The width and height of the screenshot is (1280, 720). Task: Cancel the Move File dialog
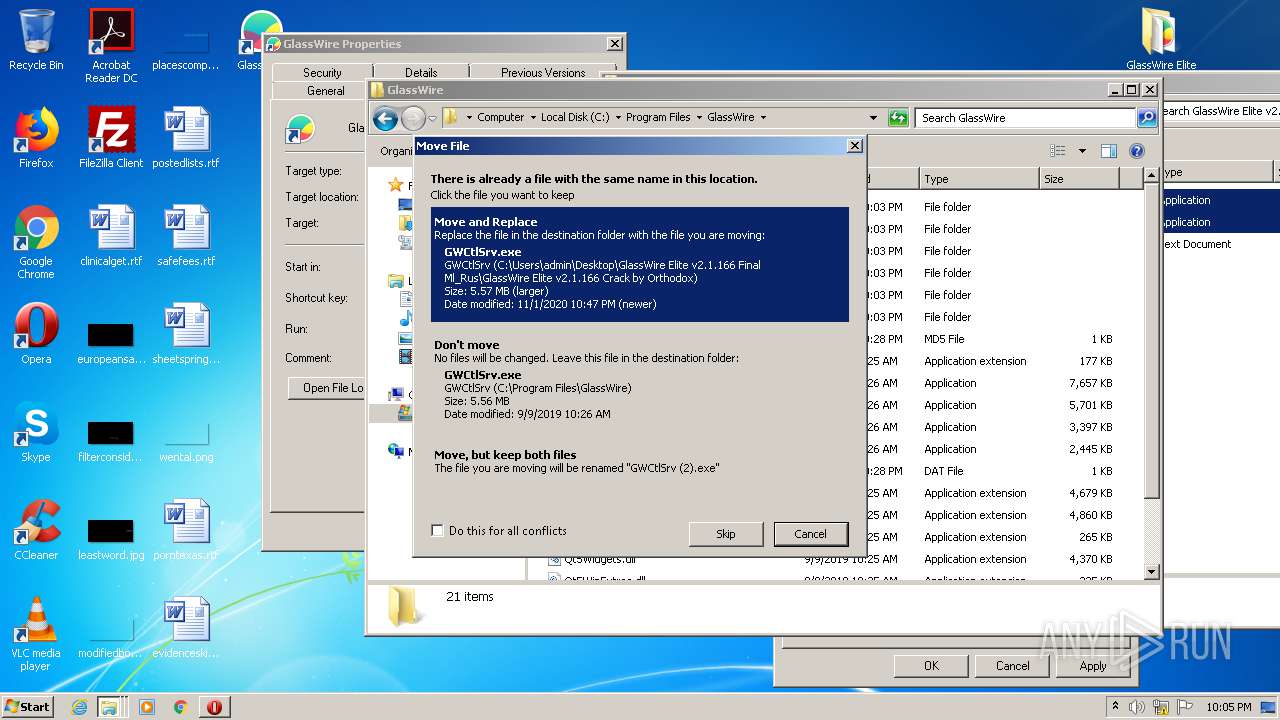810,534
